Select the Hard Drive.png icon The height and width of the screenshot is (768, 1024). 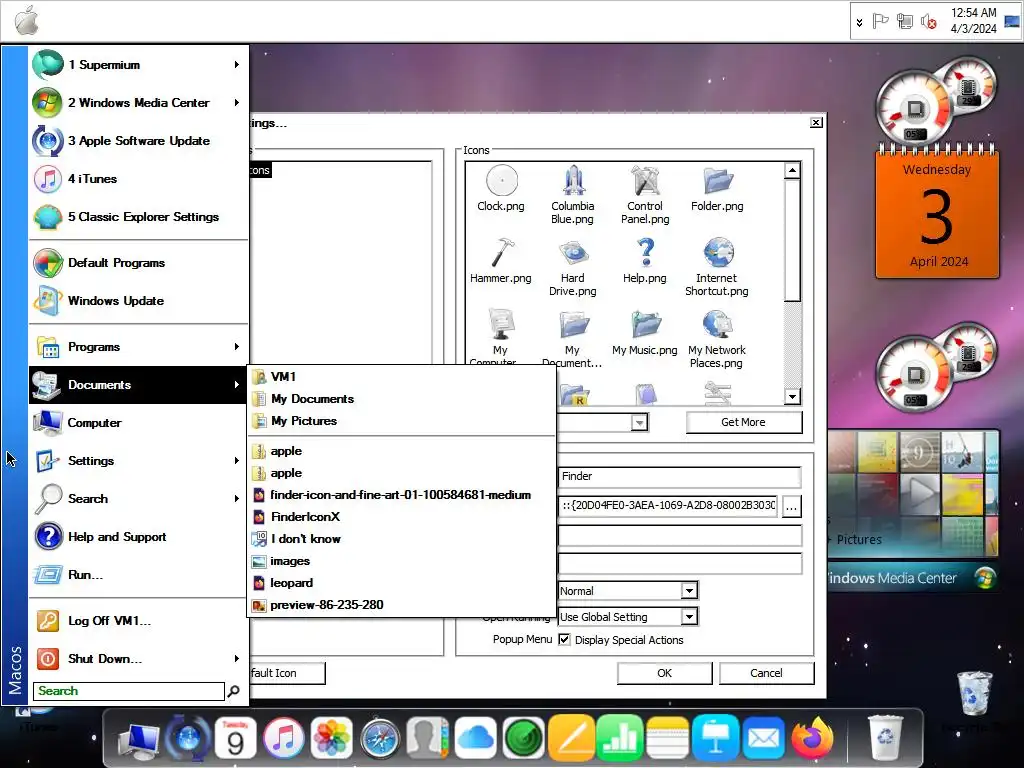click(573, 267)
